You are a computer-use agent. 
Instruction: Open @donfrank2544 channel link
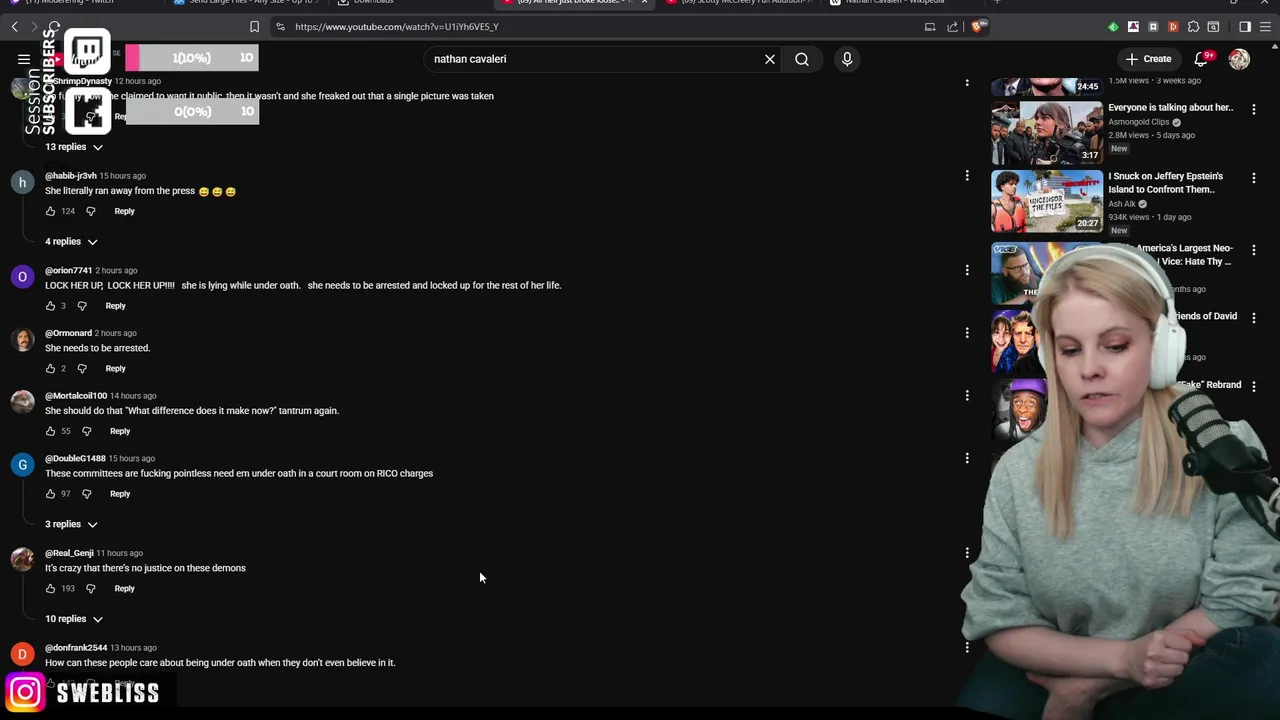76,648
